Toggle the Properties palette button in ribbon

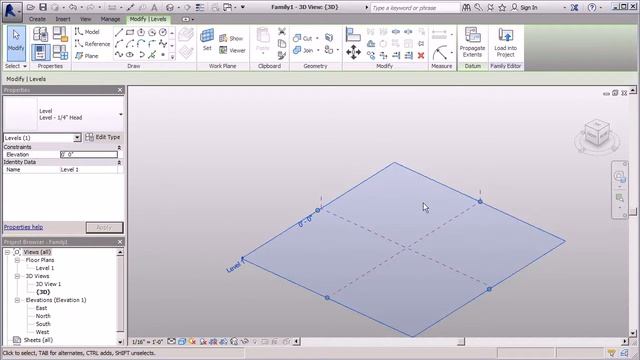point(40,52)
